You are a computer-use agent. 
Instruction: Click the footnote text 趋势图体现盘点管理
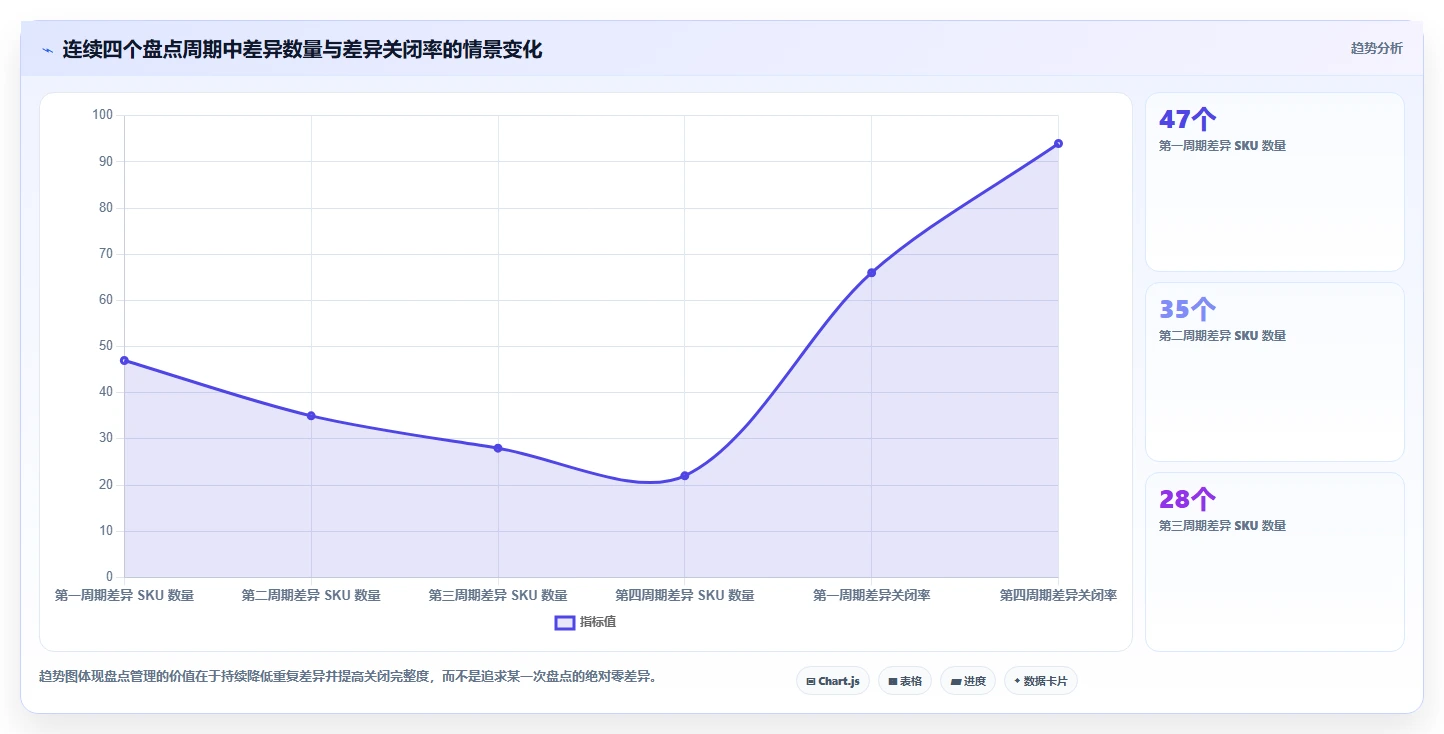click(348, 677)
